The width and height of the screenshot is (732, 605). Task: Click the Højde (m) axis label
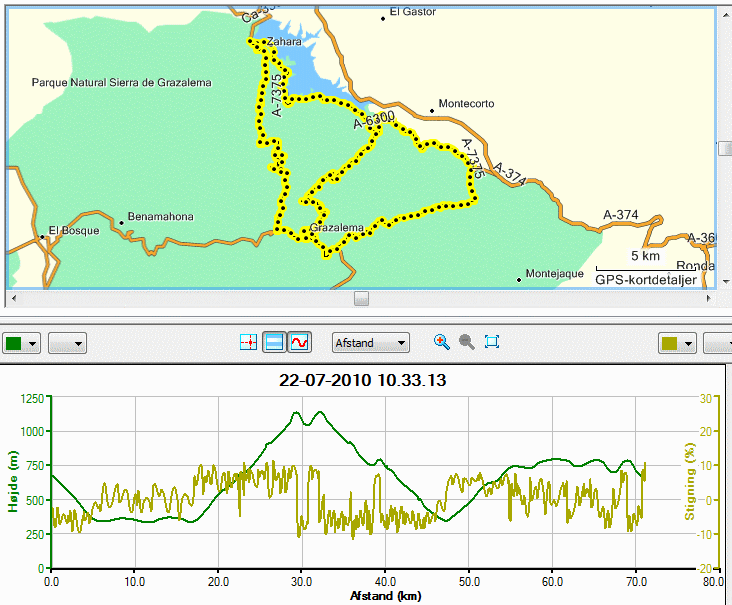point(13,481)
